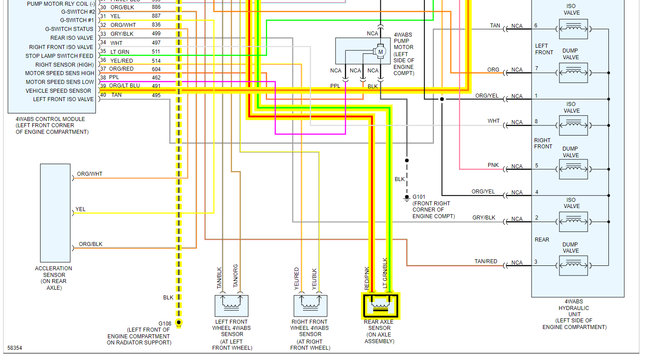Image resolution: width=650 pixels, height=363 pixels.
Task: Click pin 35 'LT GRN' wire label
Action: 120,52
